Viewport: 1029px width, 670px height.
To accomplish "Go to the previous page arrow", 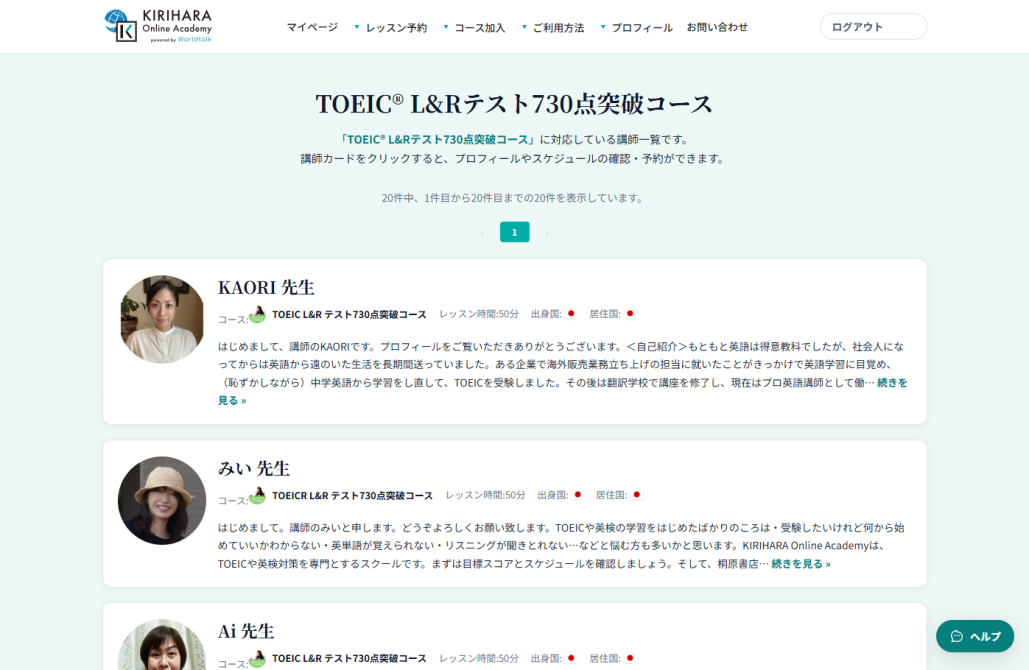I will pyautogui.click(x=482, y=232).
